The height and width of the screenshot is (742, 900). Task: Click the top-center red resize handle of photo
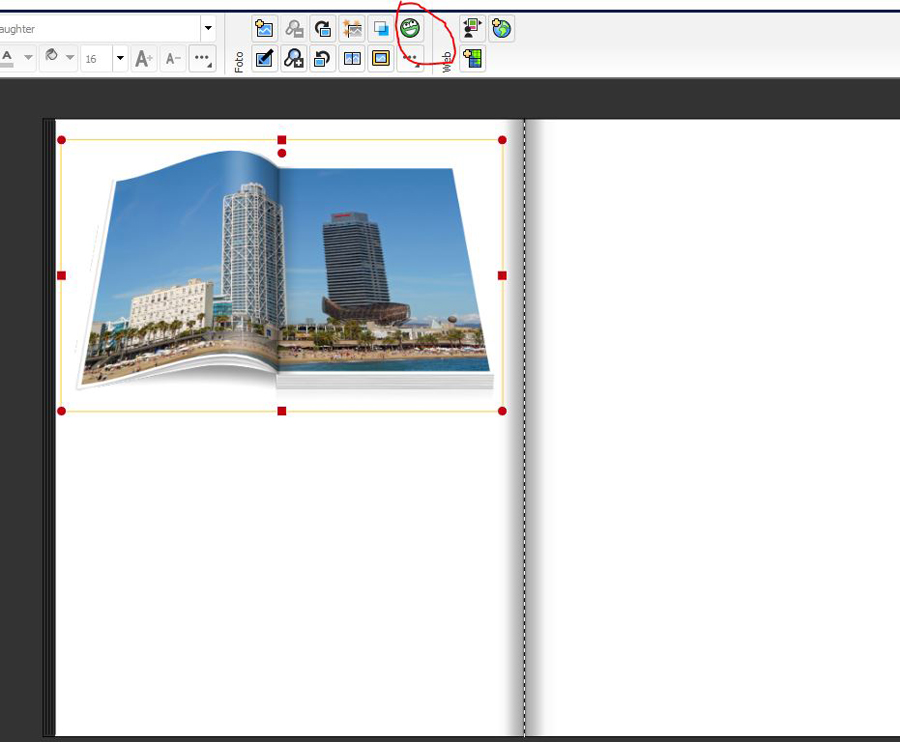(x=282, y=140)
